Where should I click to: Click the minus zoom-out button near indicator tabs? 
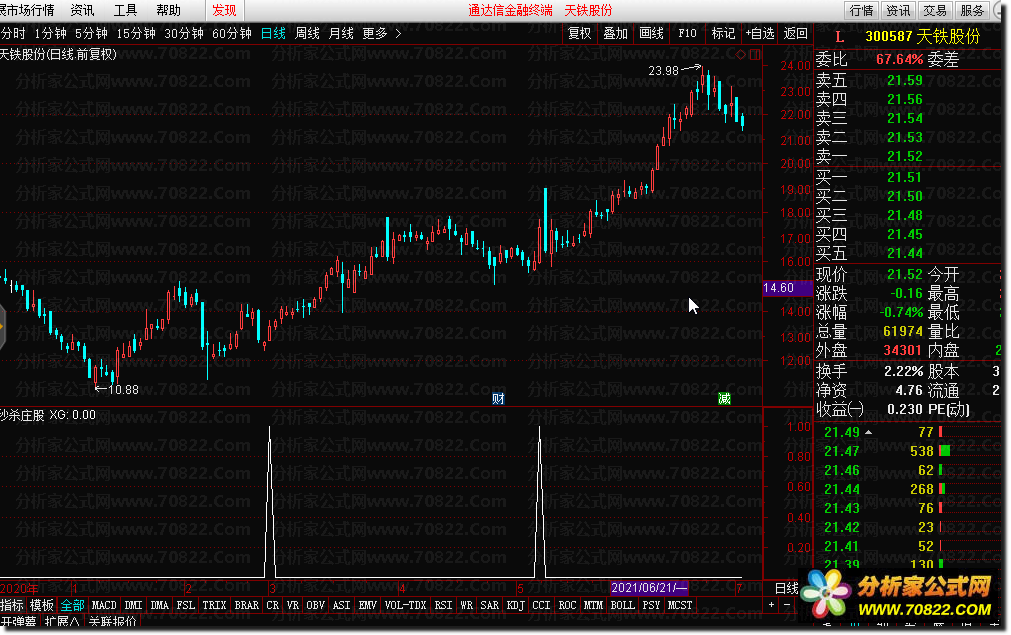(787, 605)
